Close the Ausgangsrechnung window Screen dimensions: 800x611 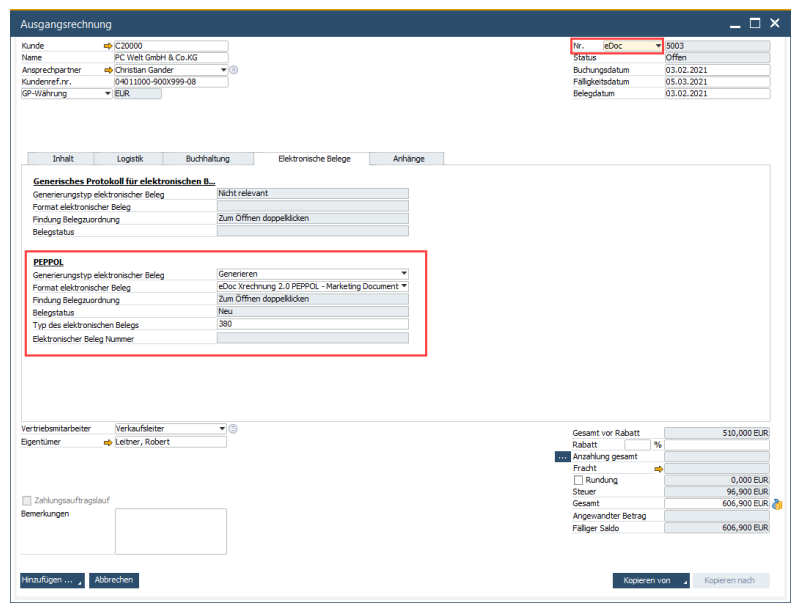[774, 23]
